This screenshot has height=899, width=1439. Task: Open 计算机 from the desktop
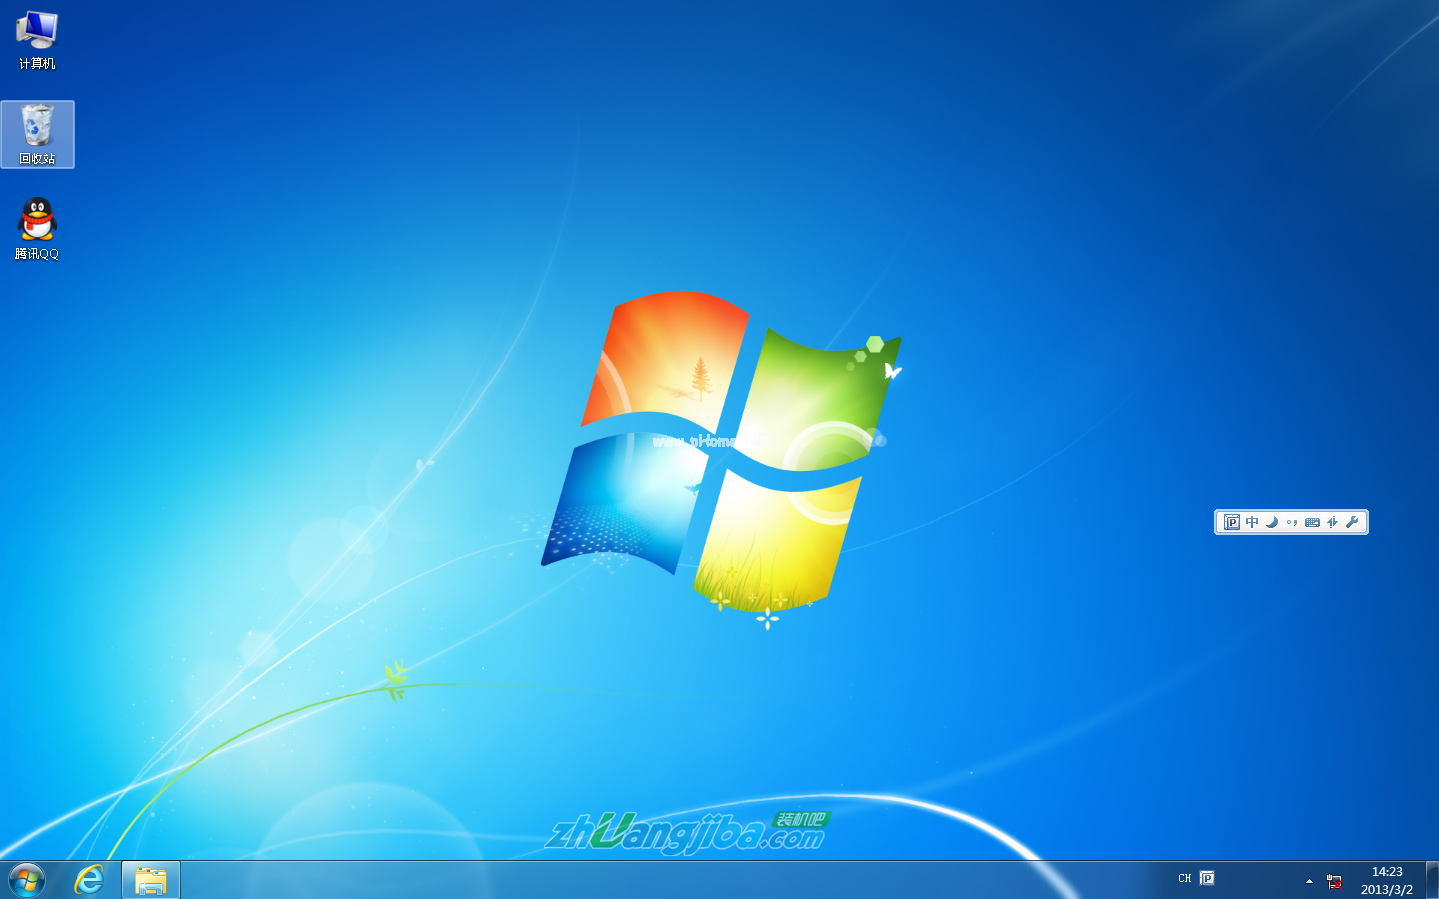pos(37,40)
